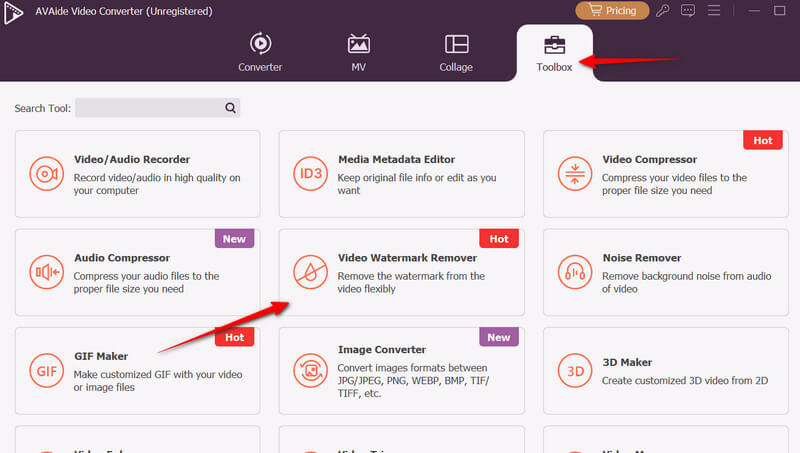Click 'Record video/audio in high quality' description
The height and width of the screenshot is (453, 800).
pyautogui.click(x=157, y=184)
